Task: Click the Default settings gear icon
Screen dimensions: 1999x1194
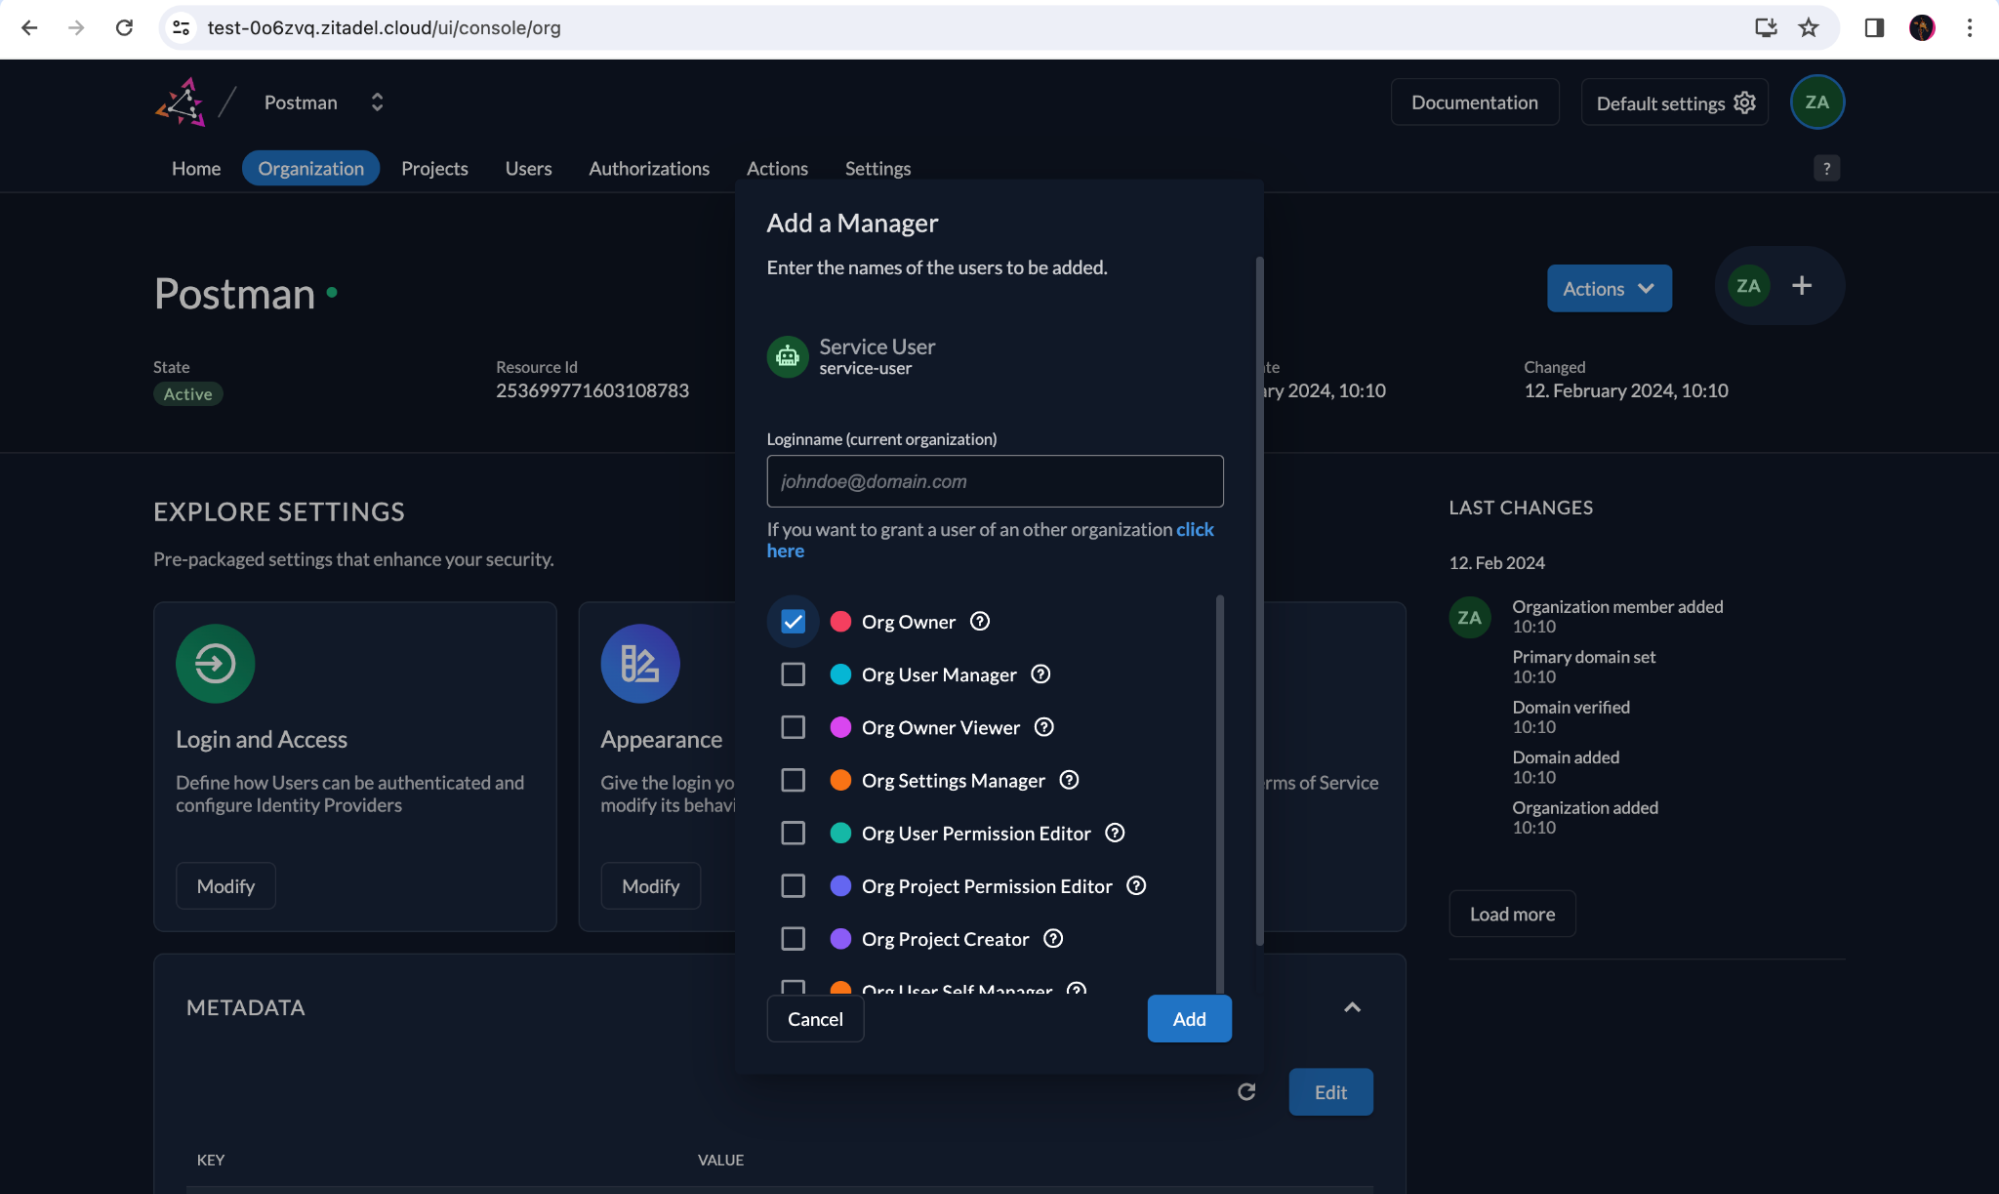Action: [1745, 101]
